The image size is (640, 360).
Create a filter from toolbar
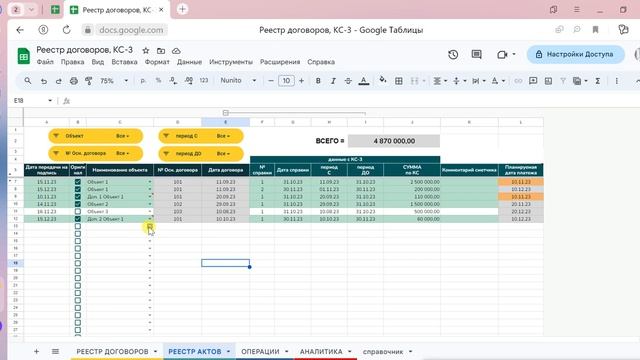tap(563, 81)
